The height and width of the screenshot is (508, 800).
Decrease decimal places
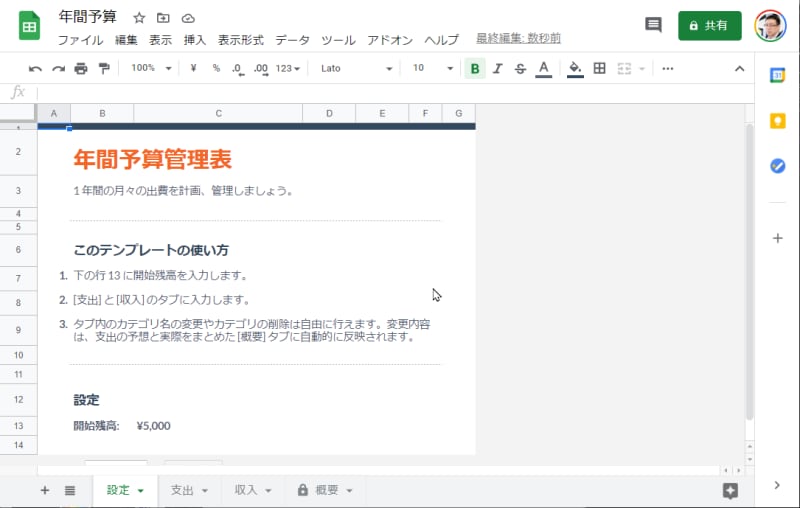coord(238,68)
